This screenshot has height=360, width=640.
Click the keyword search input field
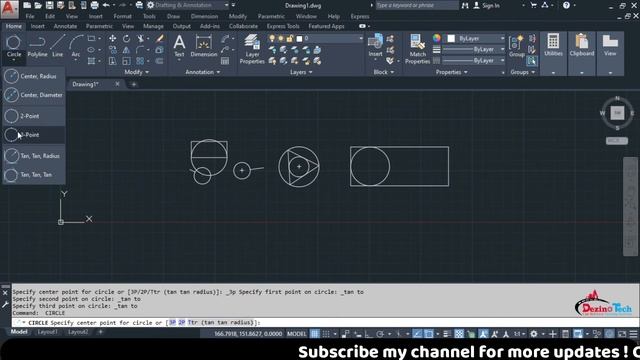point(416,5)
